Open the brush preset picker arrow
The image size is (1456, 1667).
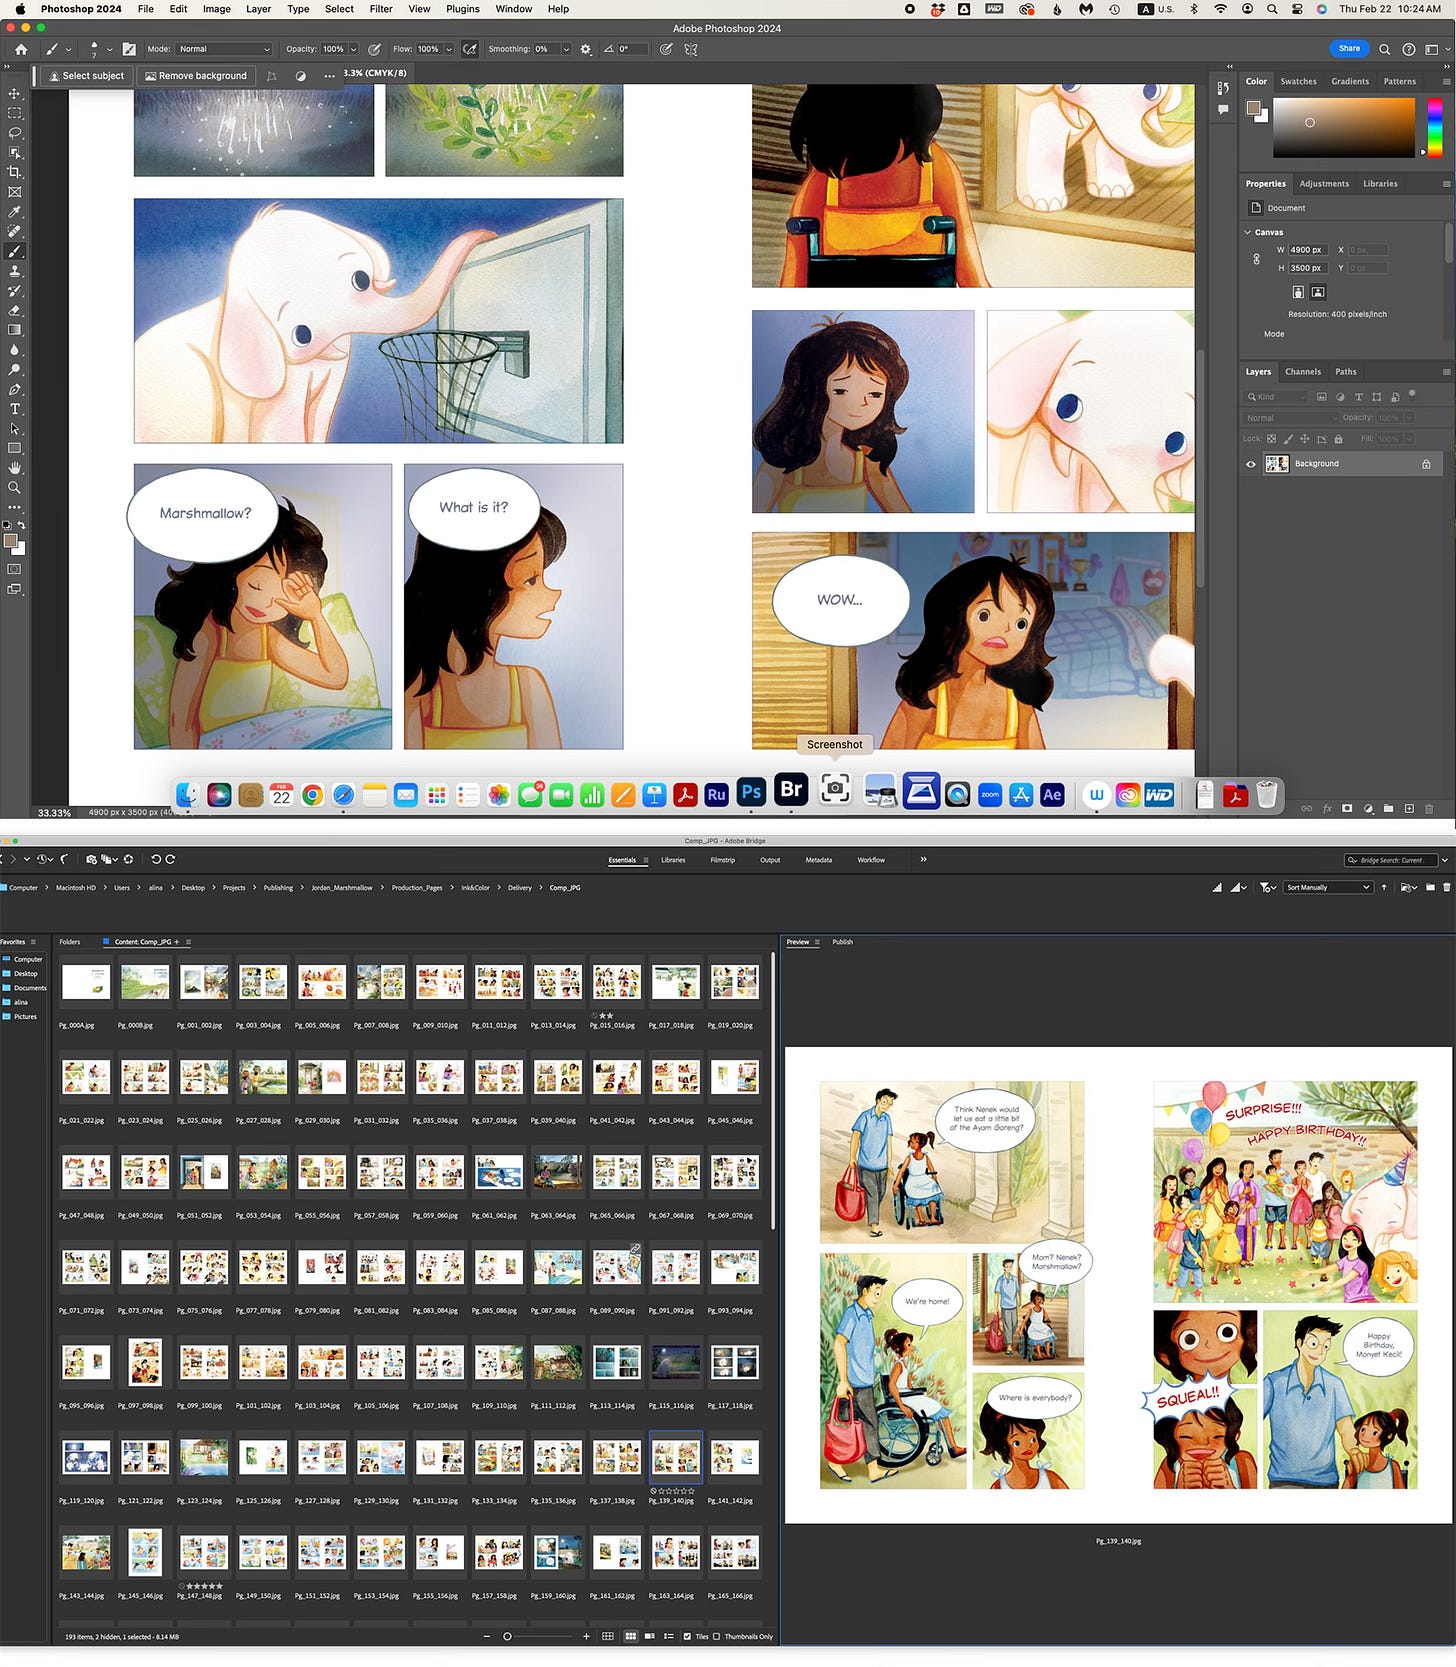click(x=109, y=49)
